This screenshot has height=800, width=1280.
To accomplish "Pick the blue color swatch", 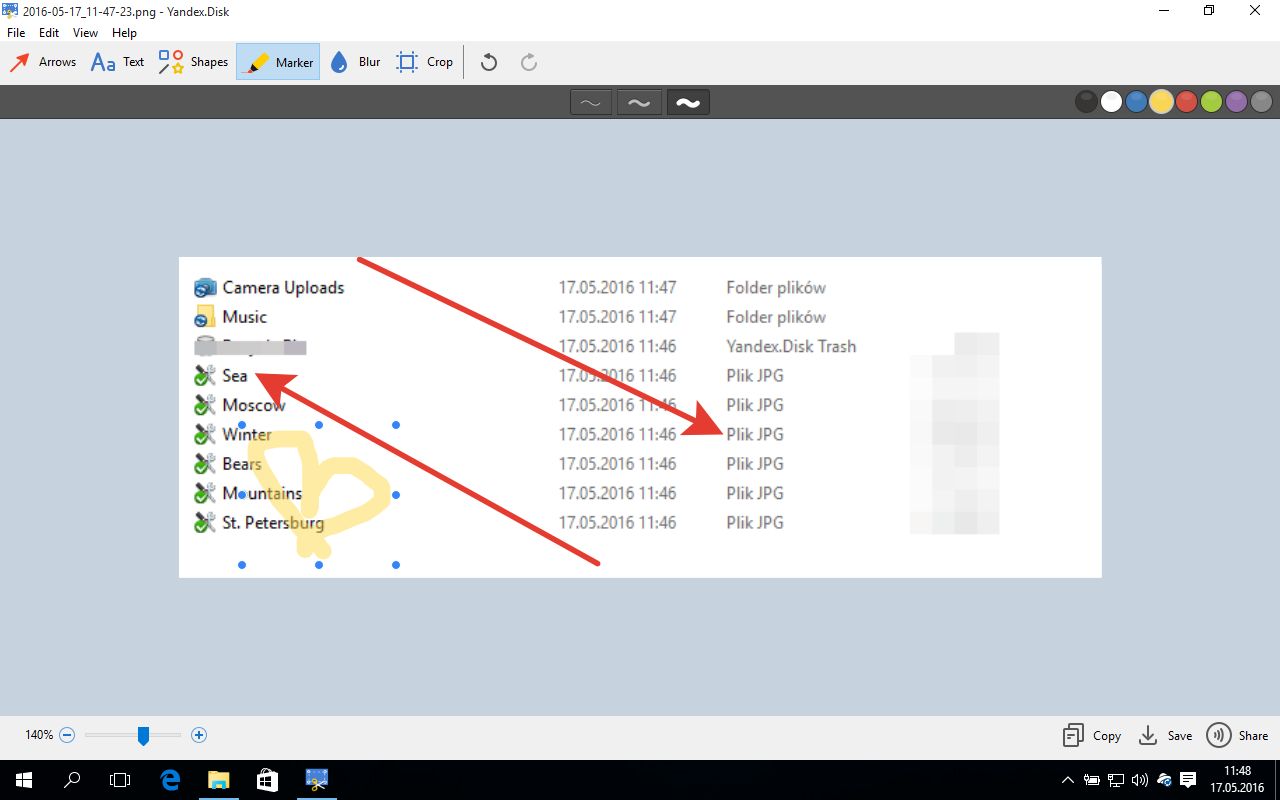I will [1136, 102].
